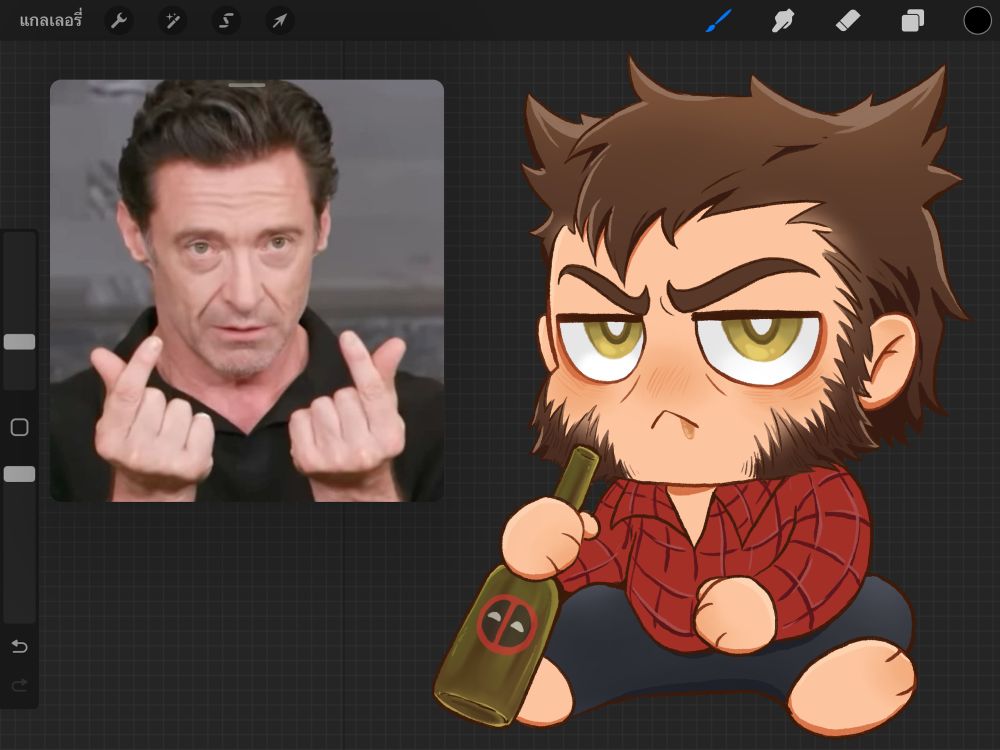
Task: Activate the Transform arrow tool
Action: coord(280,20)
